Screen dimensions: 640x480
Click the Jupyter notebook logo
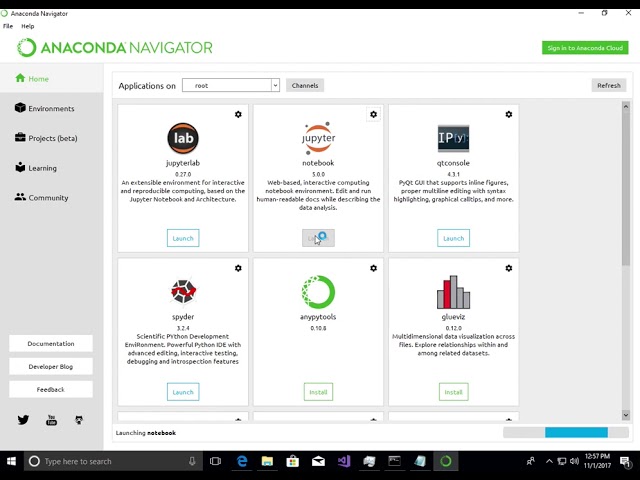(318, 138)
